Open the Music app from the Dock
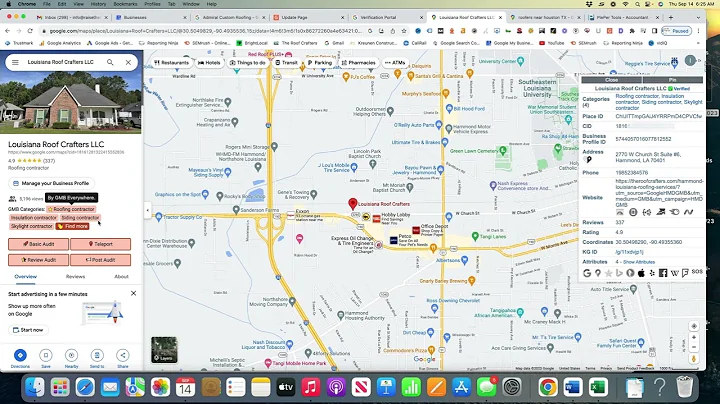Viewport: 720px width, 404px height. tap(311, 387)
